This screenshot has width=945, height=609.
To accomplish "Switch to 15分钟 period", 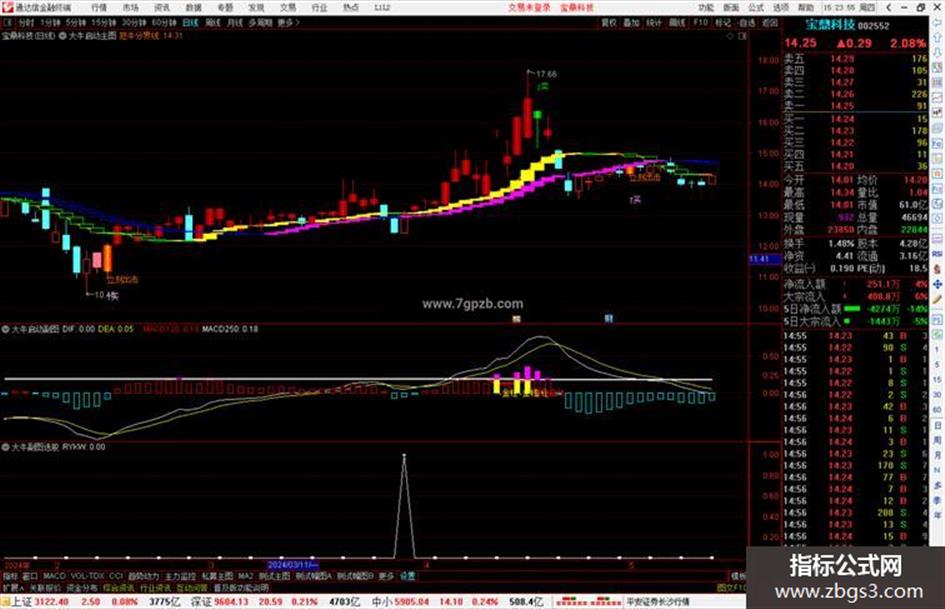I will tap(104, 22).
